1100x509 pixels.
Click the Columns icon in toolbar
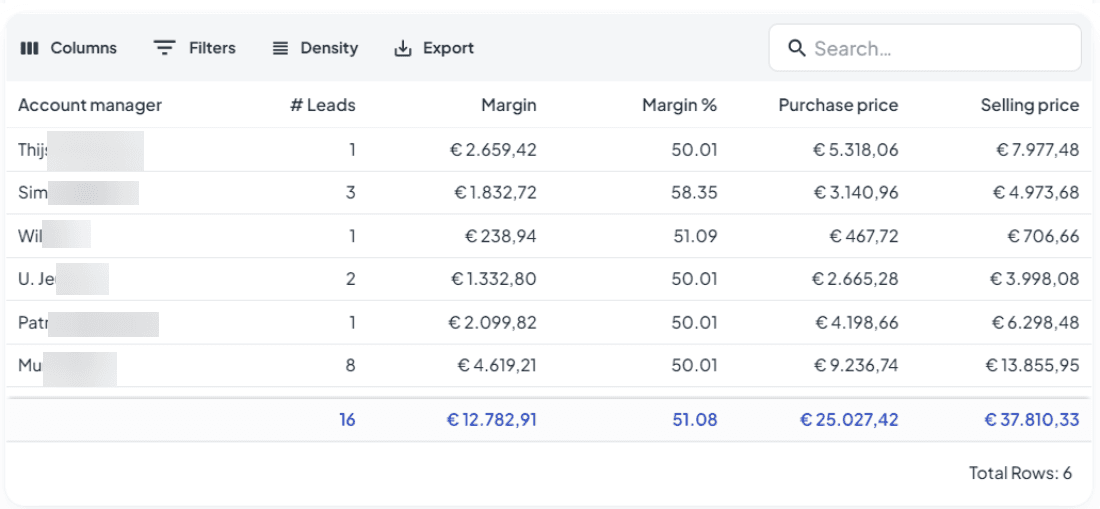(29, 48)
